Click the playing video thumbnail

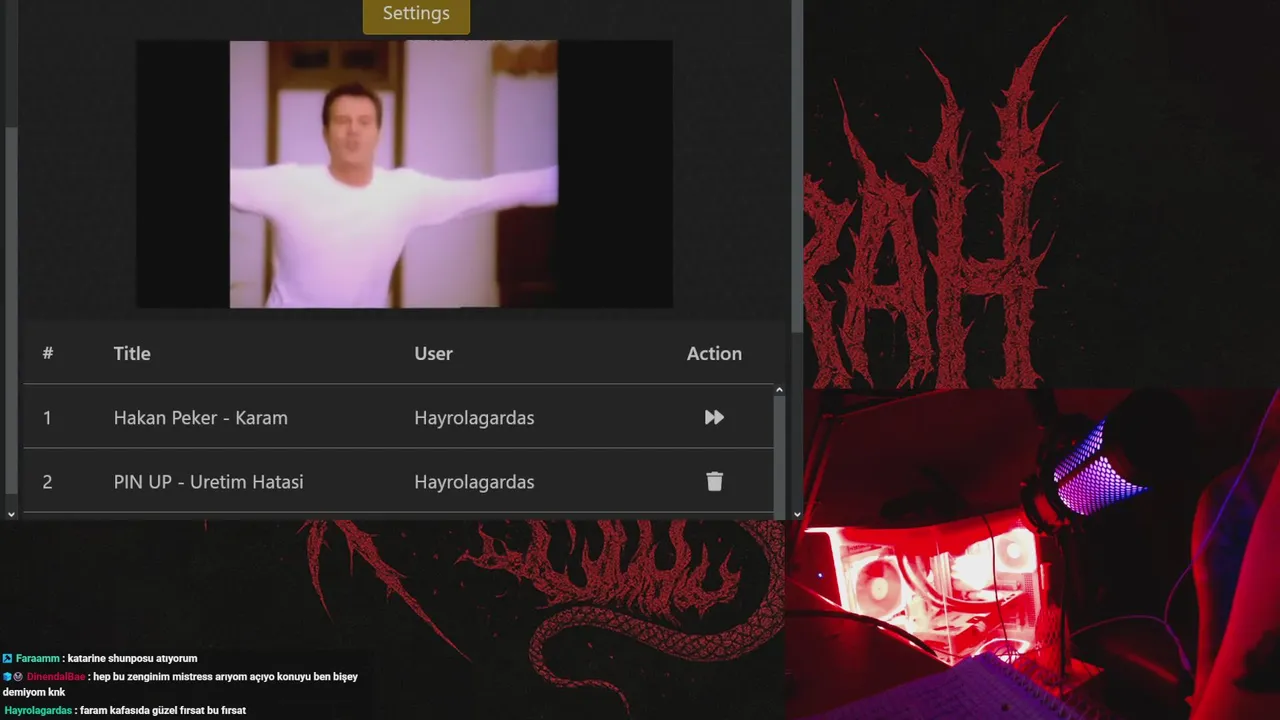[x=404, y=174]
